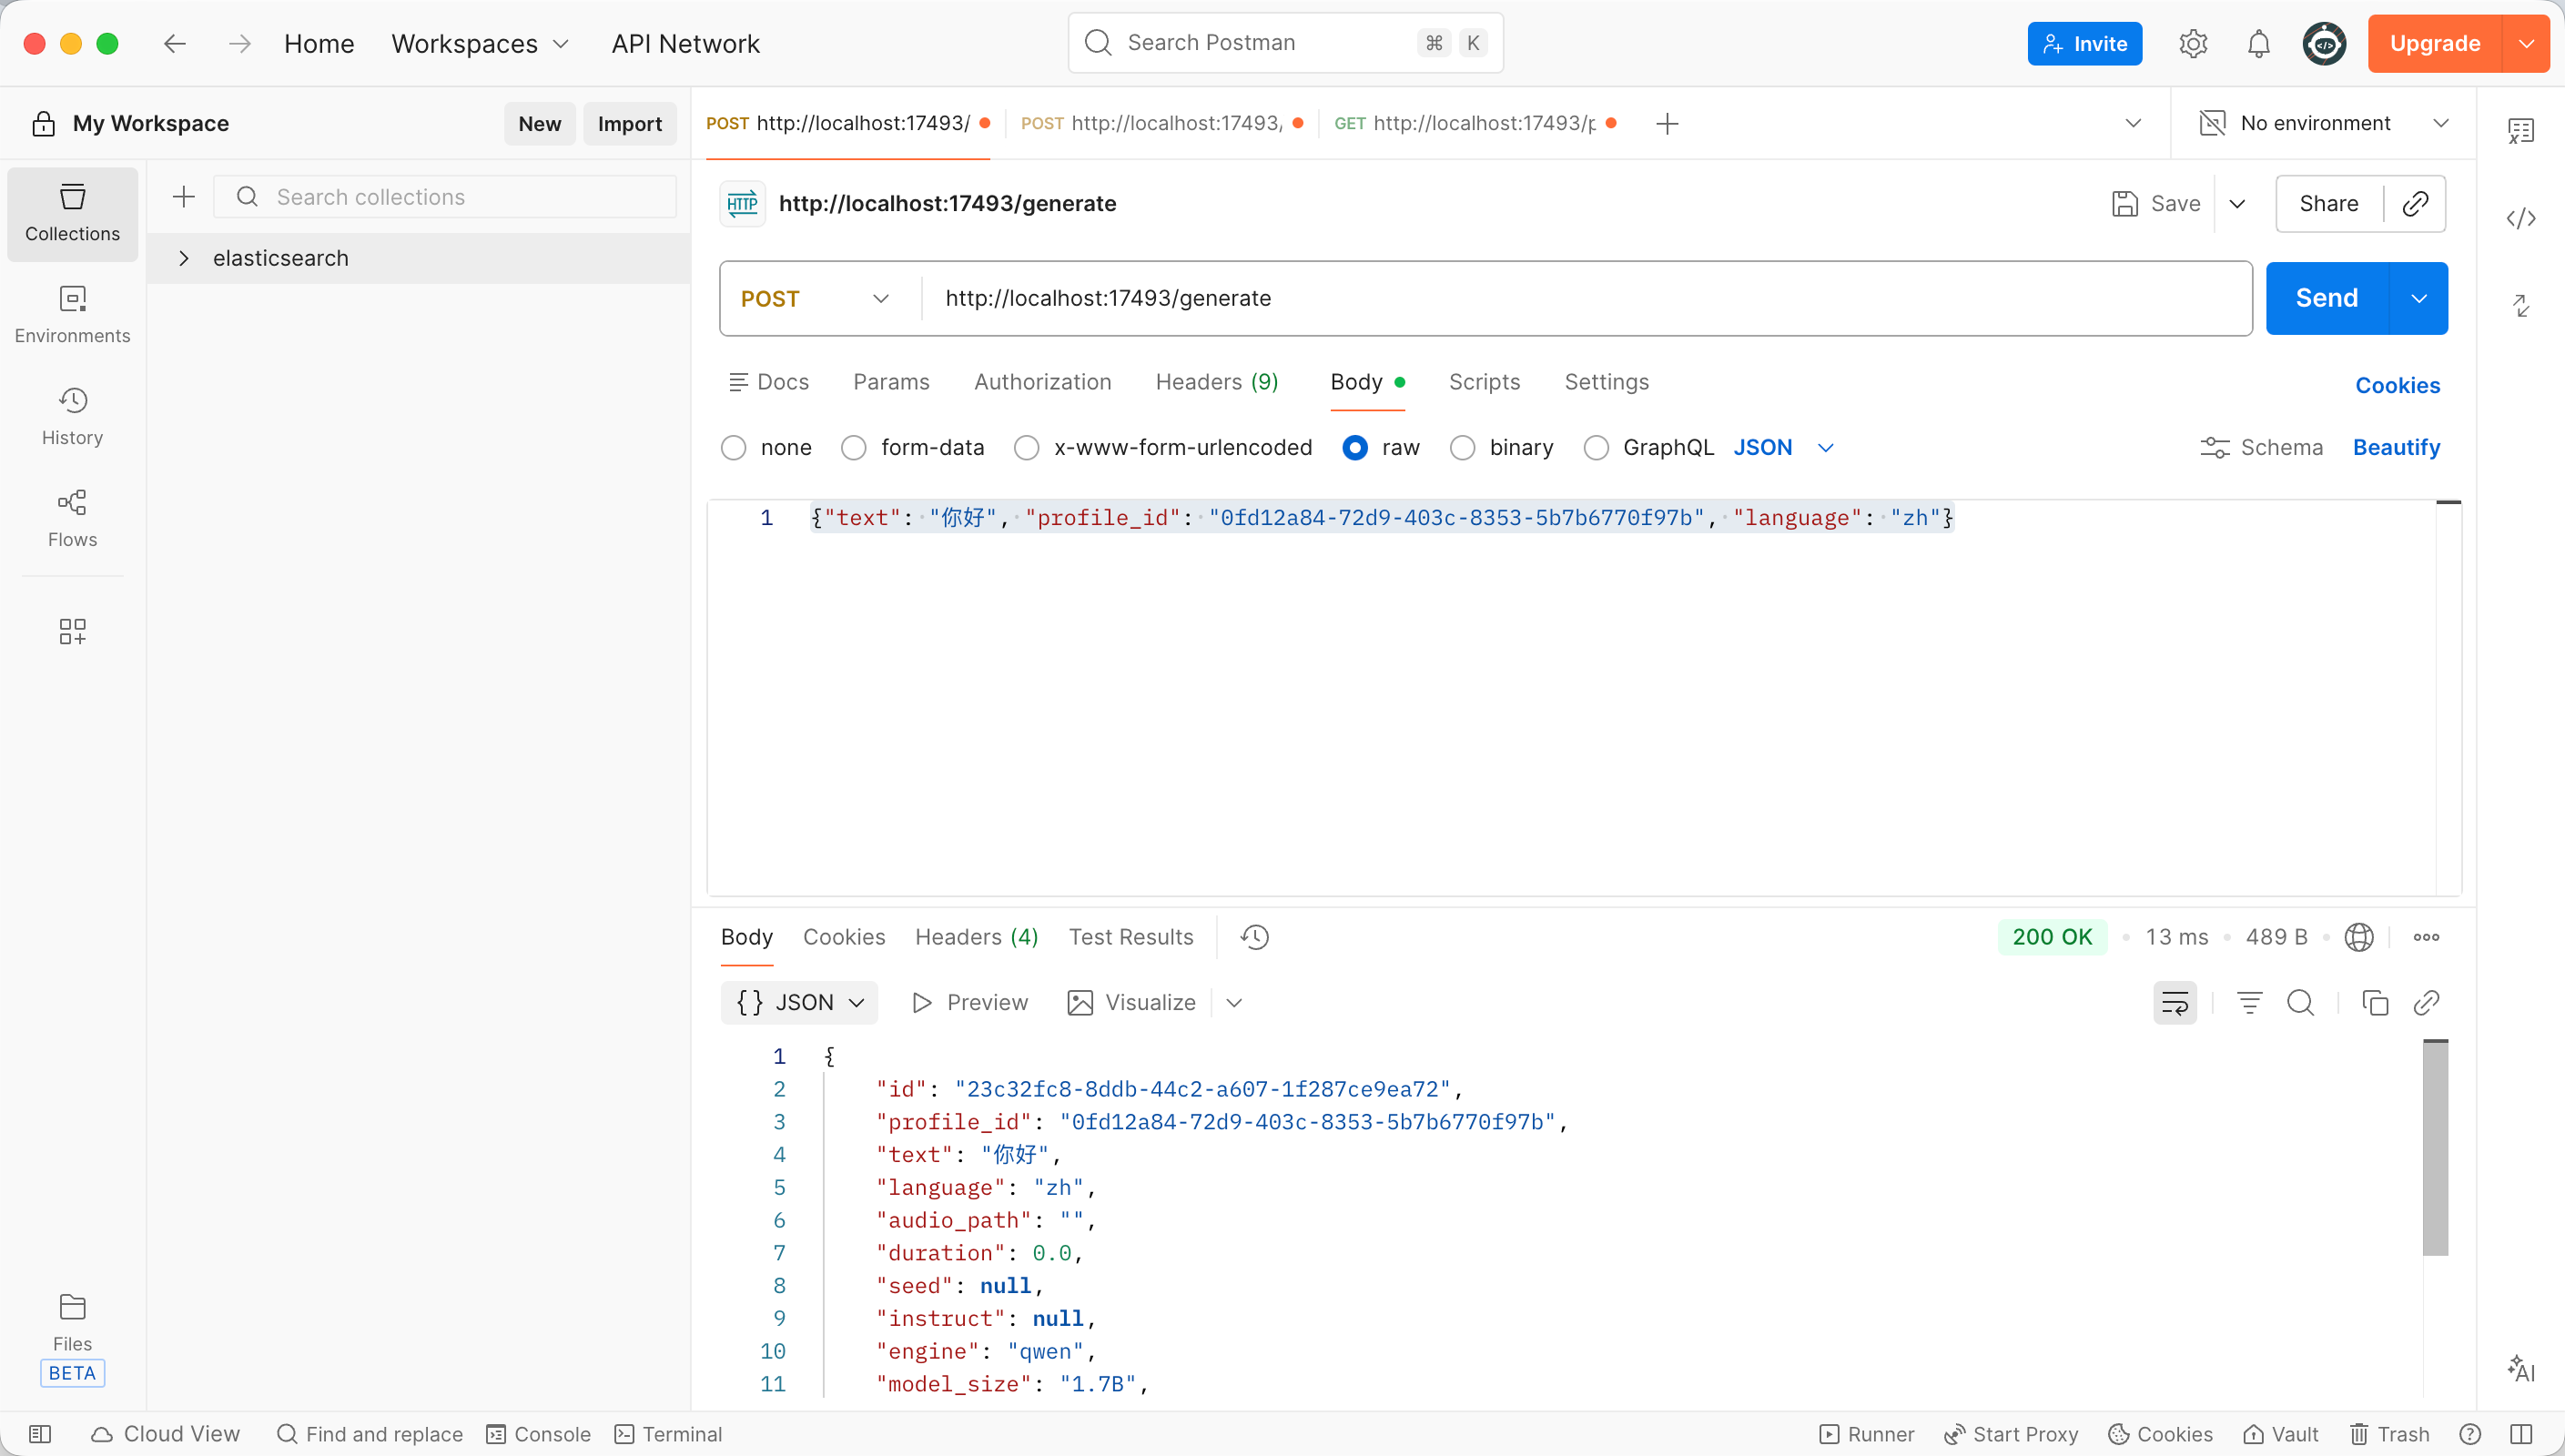Click the Beautify link

tap(2395, 447)
